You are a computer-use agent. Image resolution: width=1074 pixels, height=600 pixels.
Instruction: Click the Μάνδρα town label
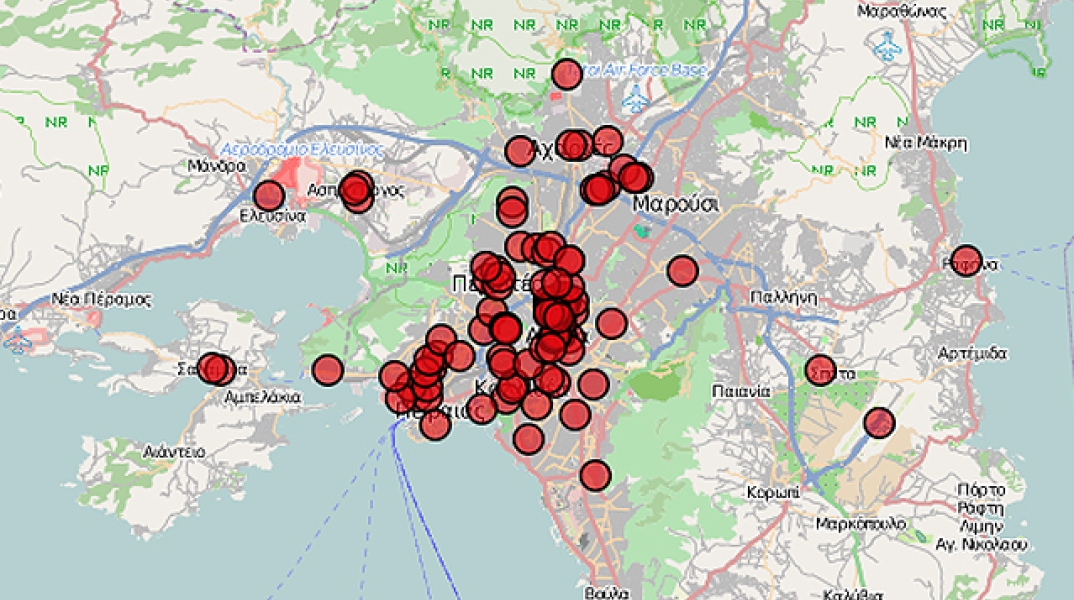pyautogui.click(x=216, y=165)
